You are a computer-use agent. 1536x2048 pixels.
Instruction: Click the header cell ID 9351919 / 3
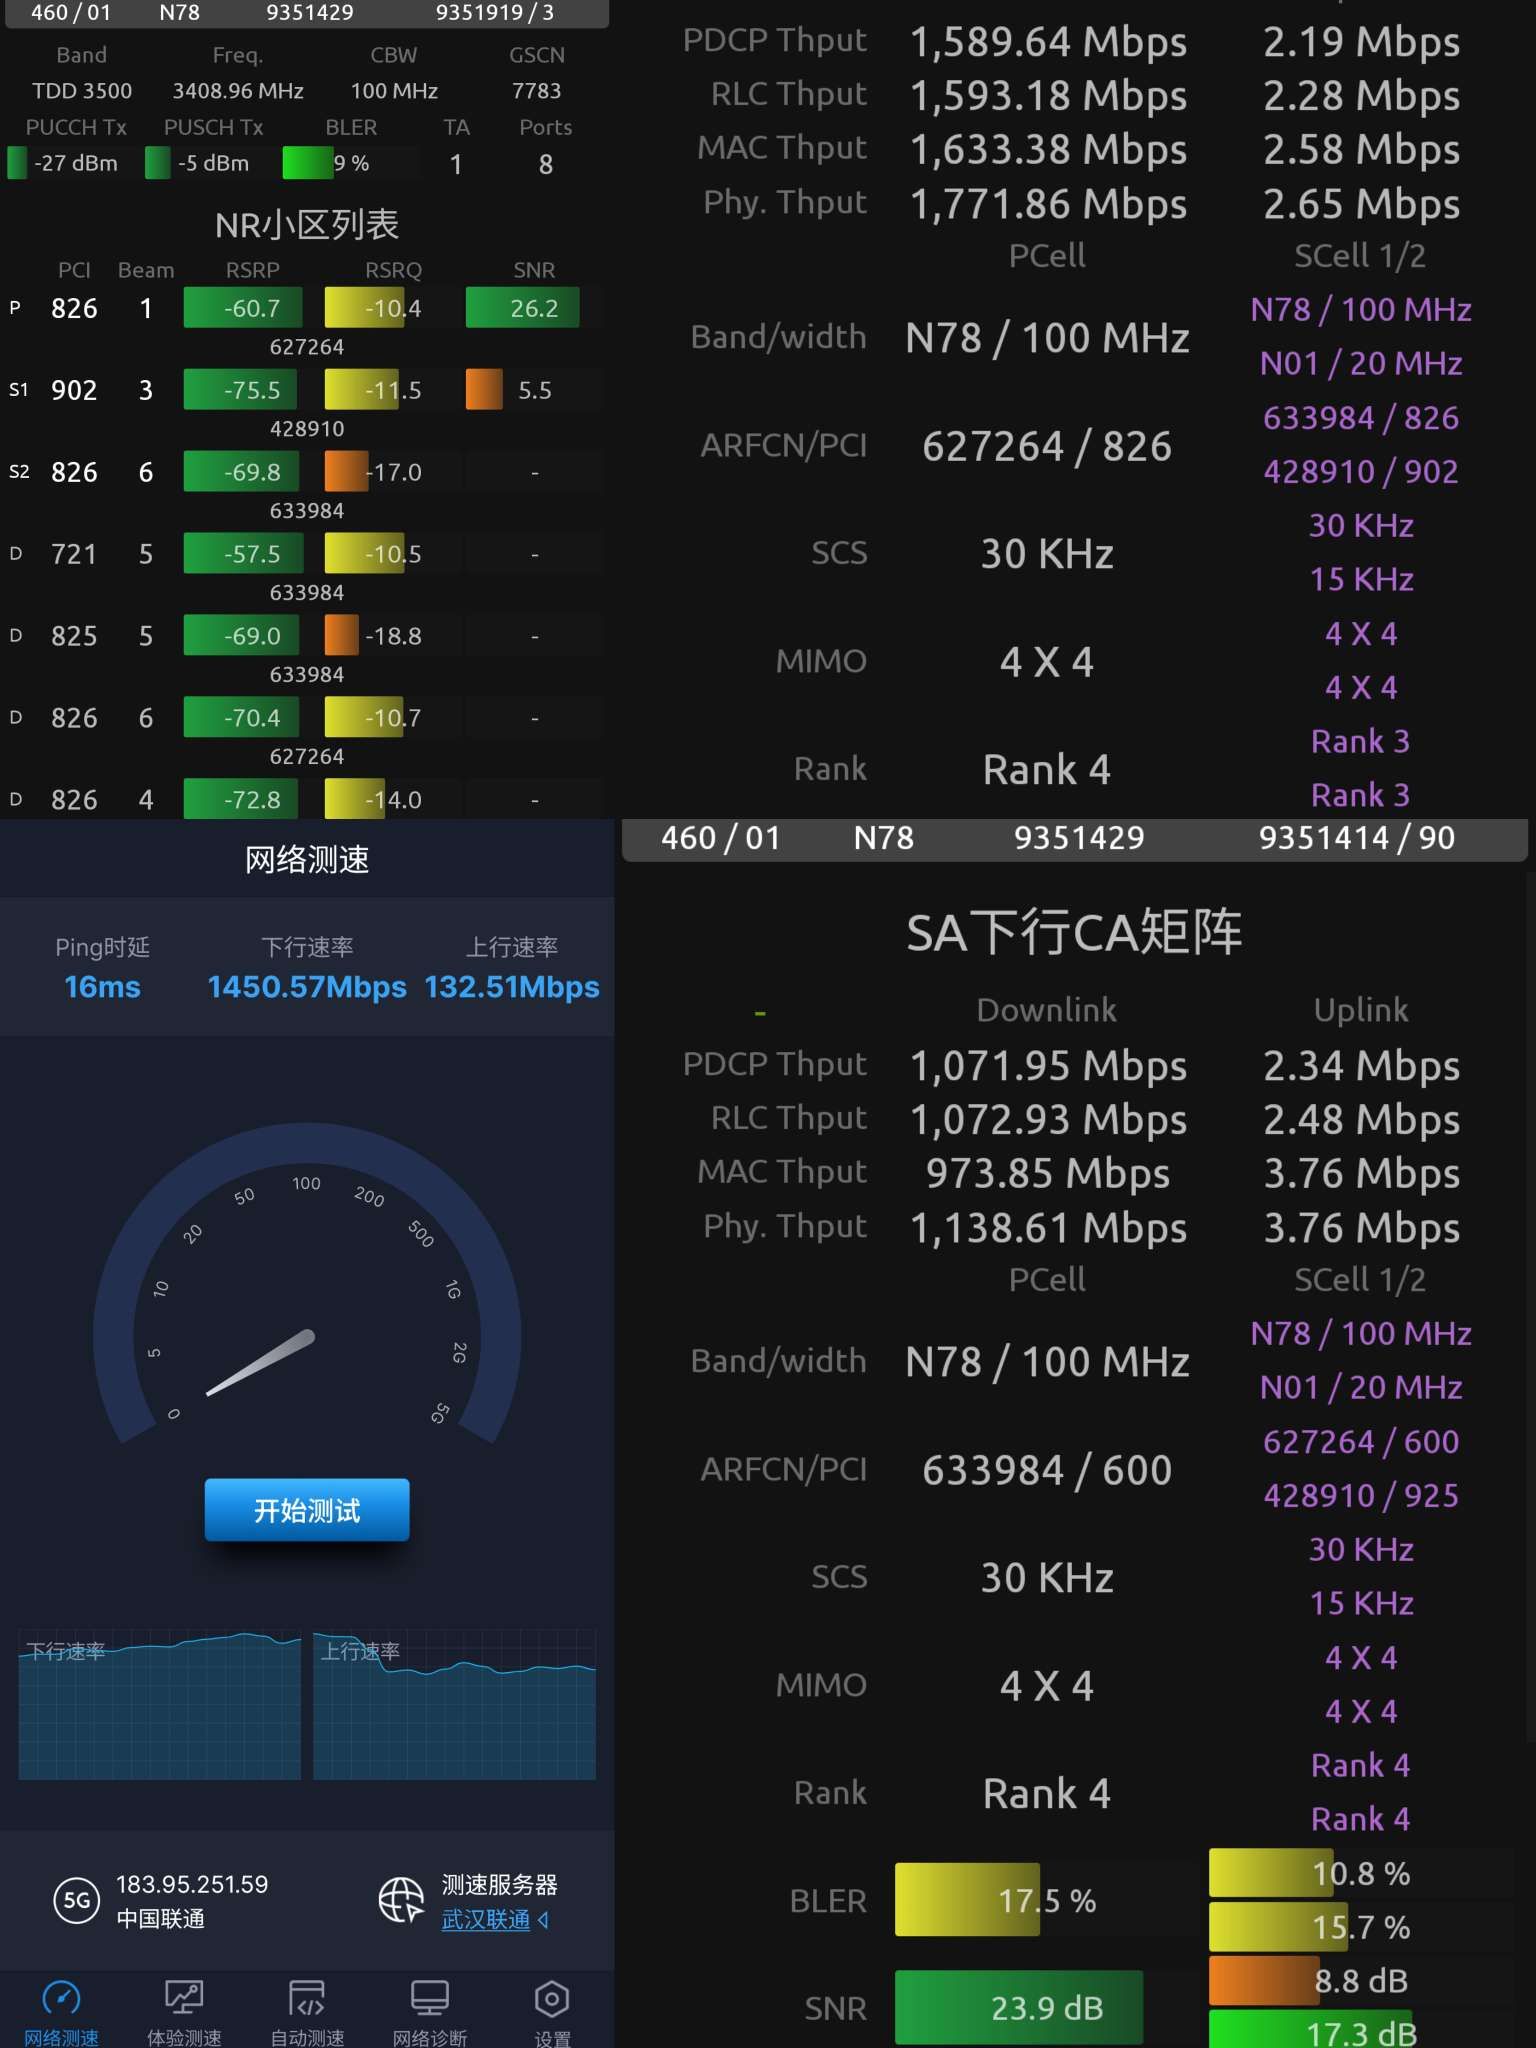pyautogui.click(x=495, y=13)
